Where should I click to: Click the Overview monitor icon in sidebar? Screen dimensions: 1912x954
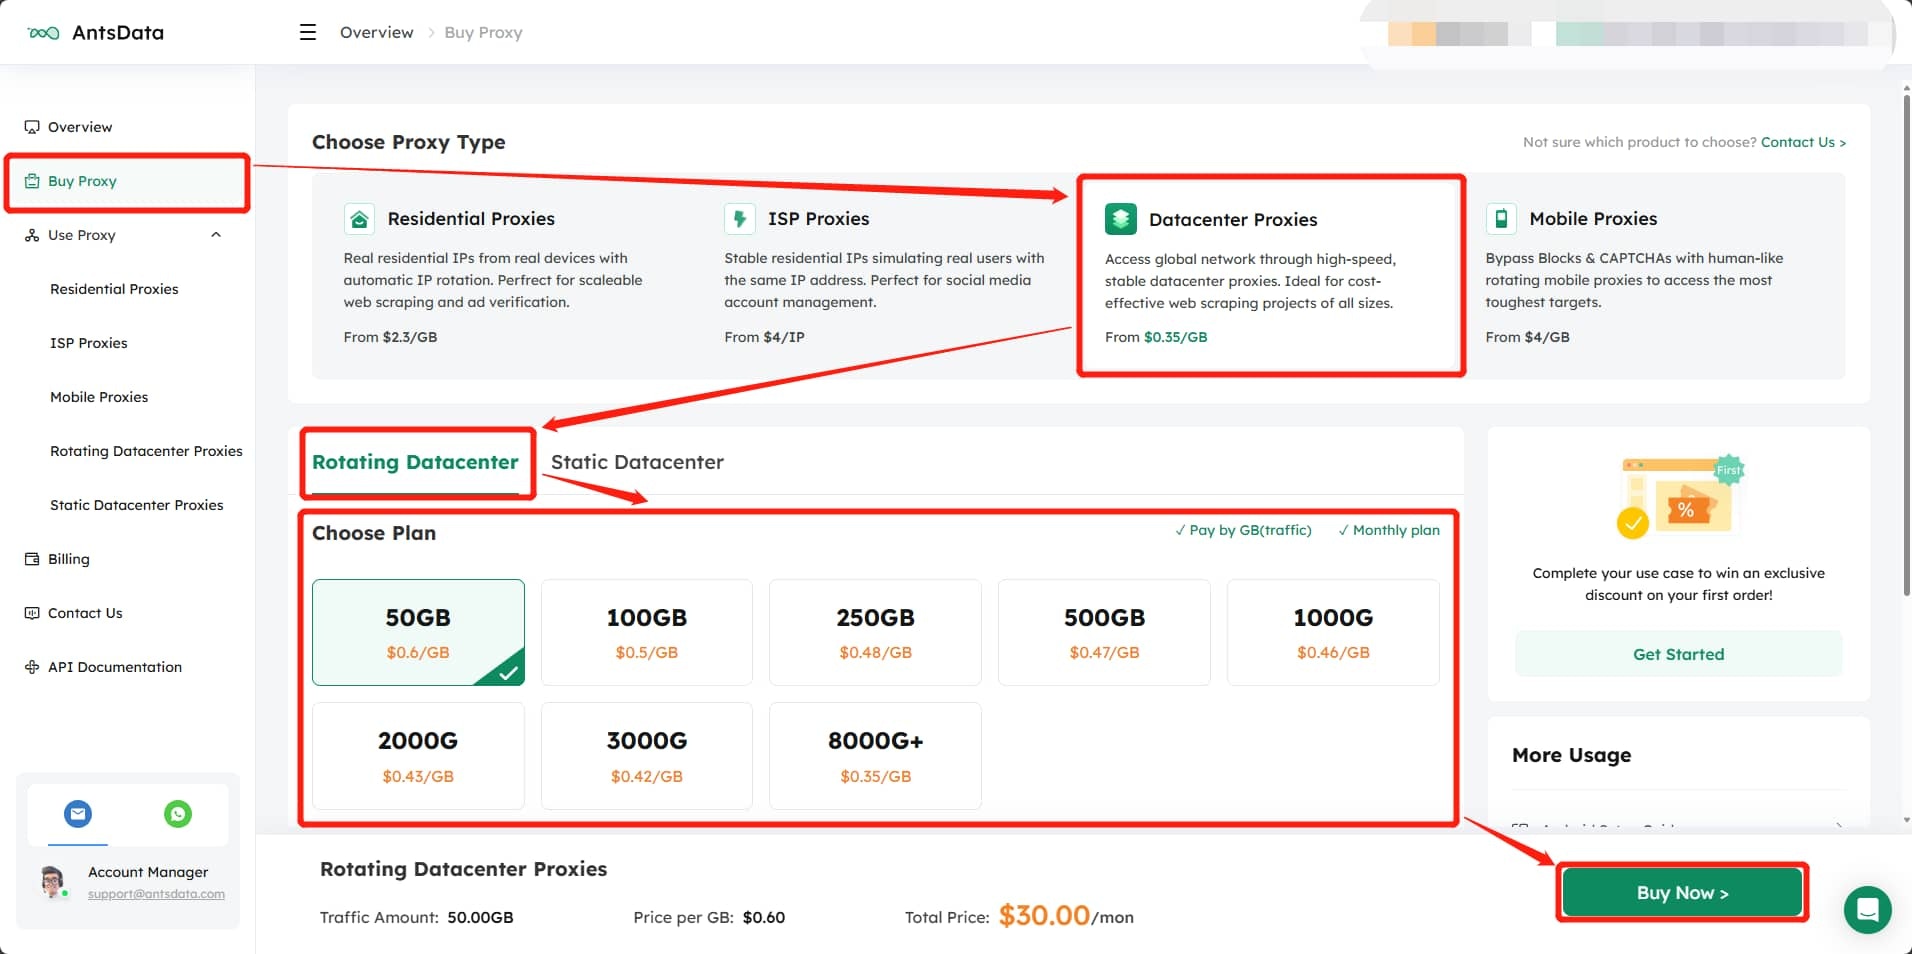32,127
